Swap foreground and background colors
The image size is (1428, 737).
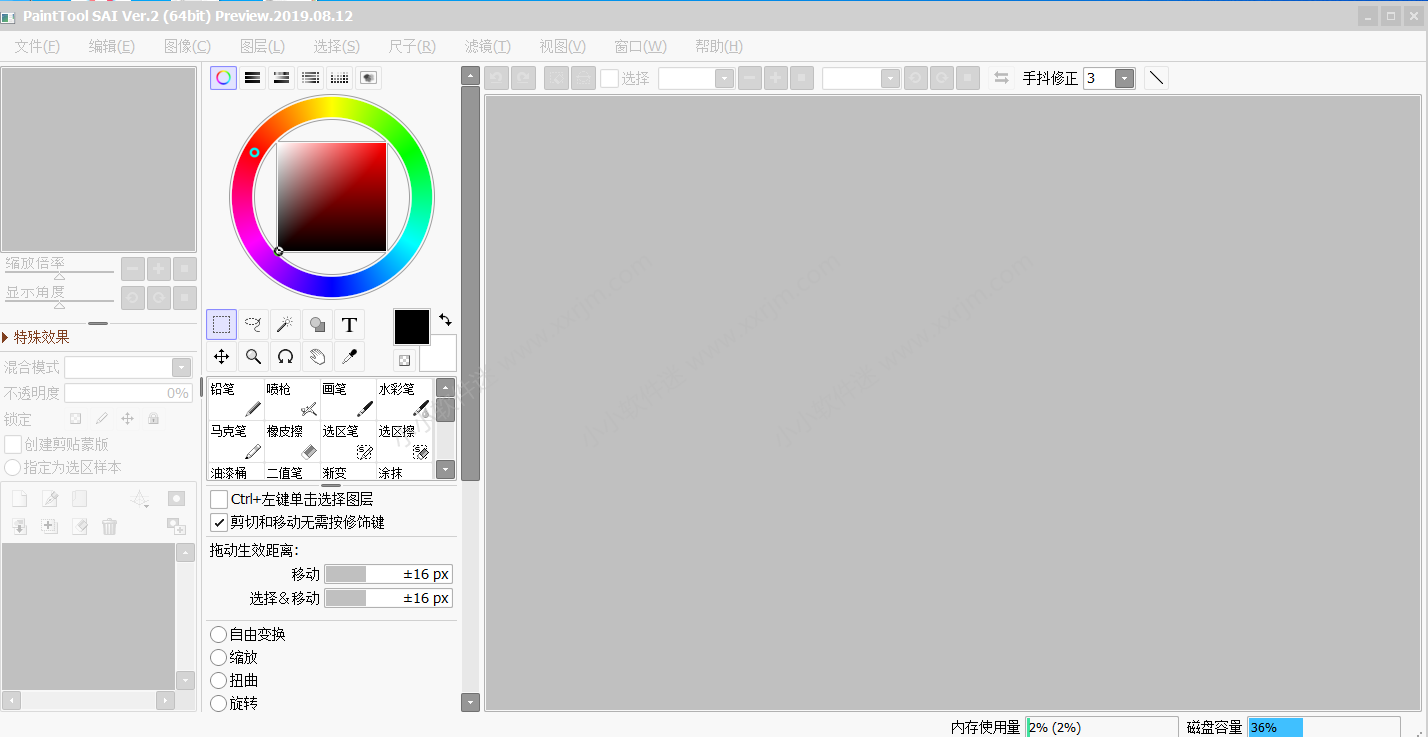point(445,320)
